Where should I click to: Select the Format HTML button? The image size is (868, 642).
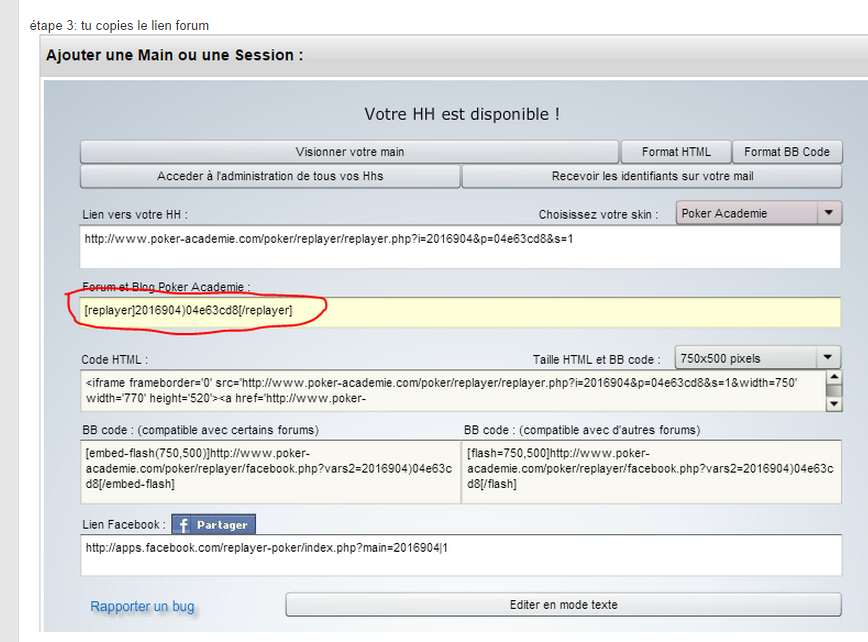[676, 152]
